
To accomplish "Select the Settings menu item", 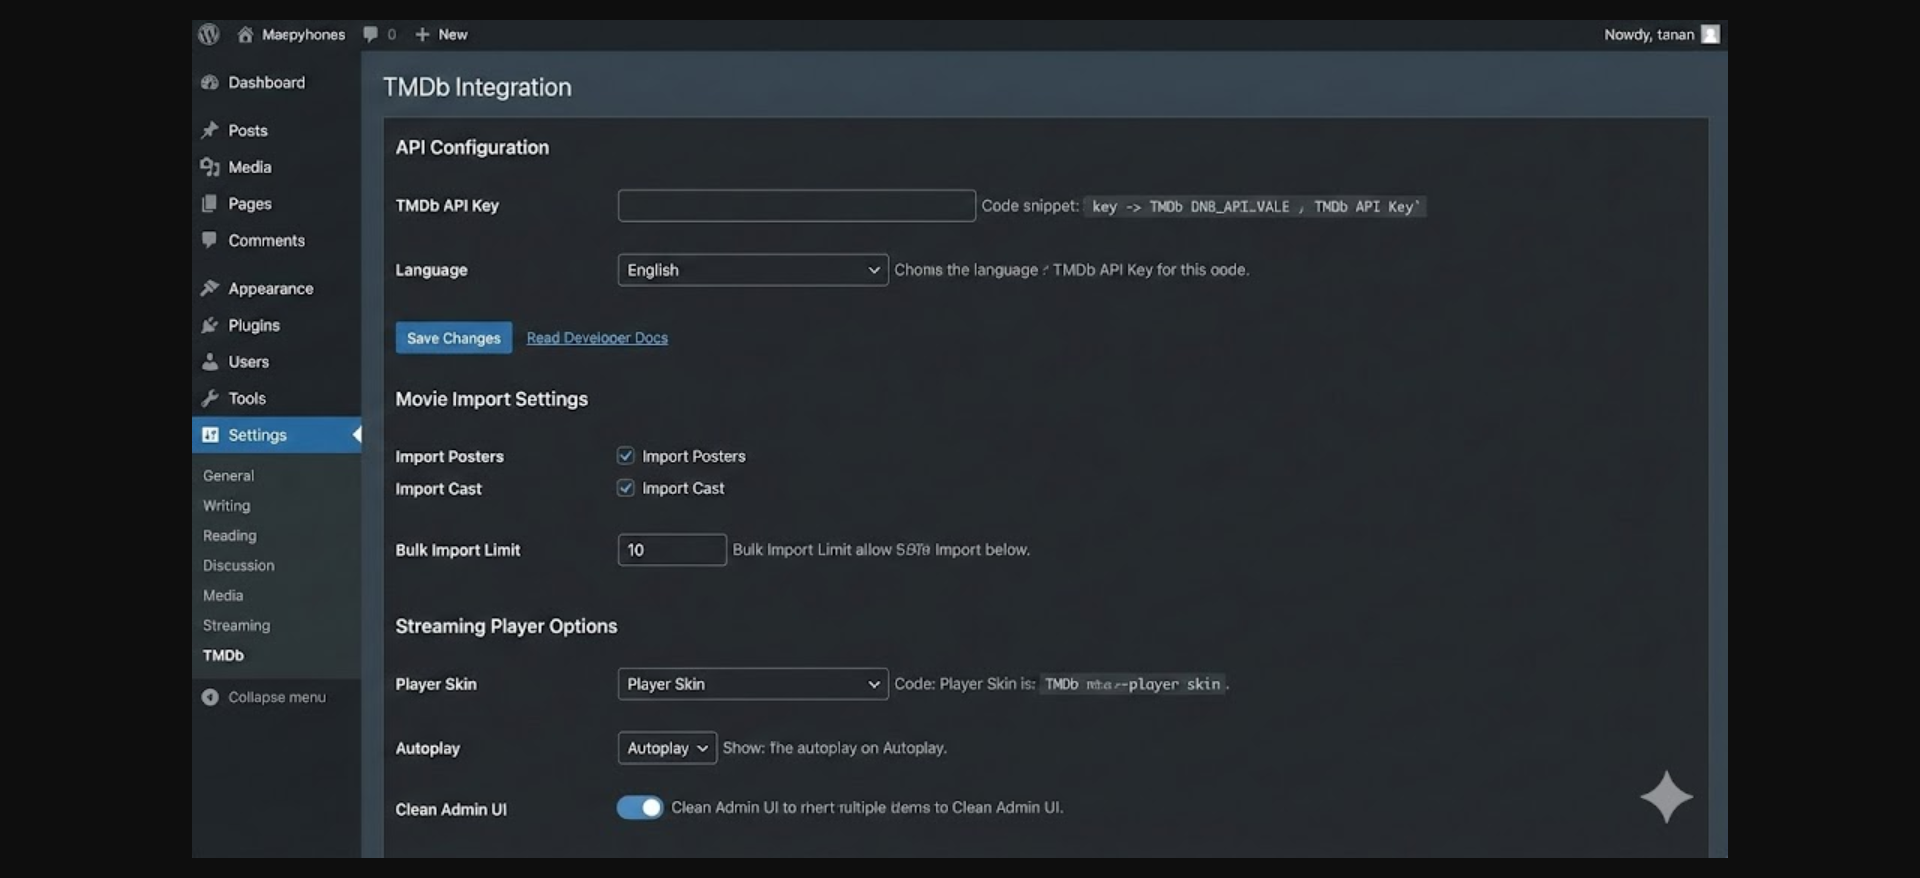I will pyautogui.click(x=277, y=435).
